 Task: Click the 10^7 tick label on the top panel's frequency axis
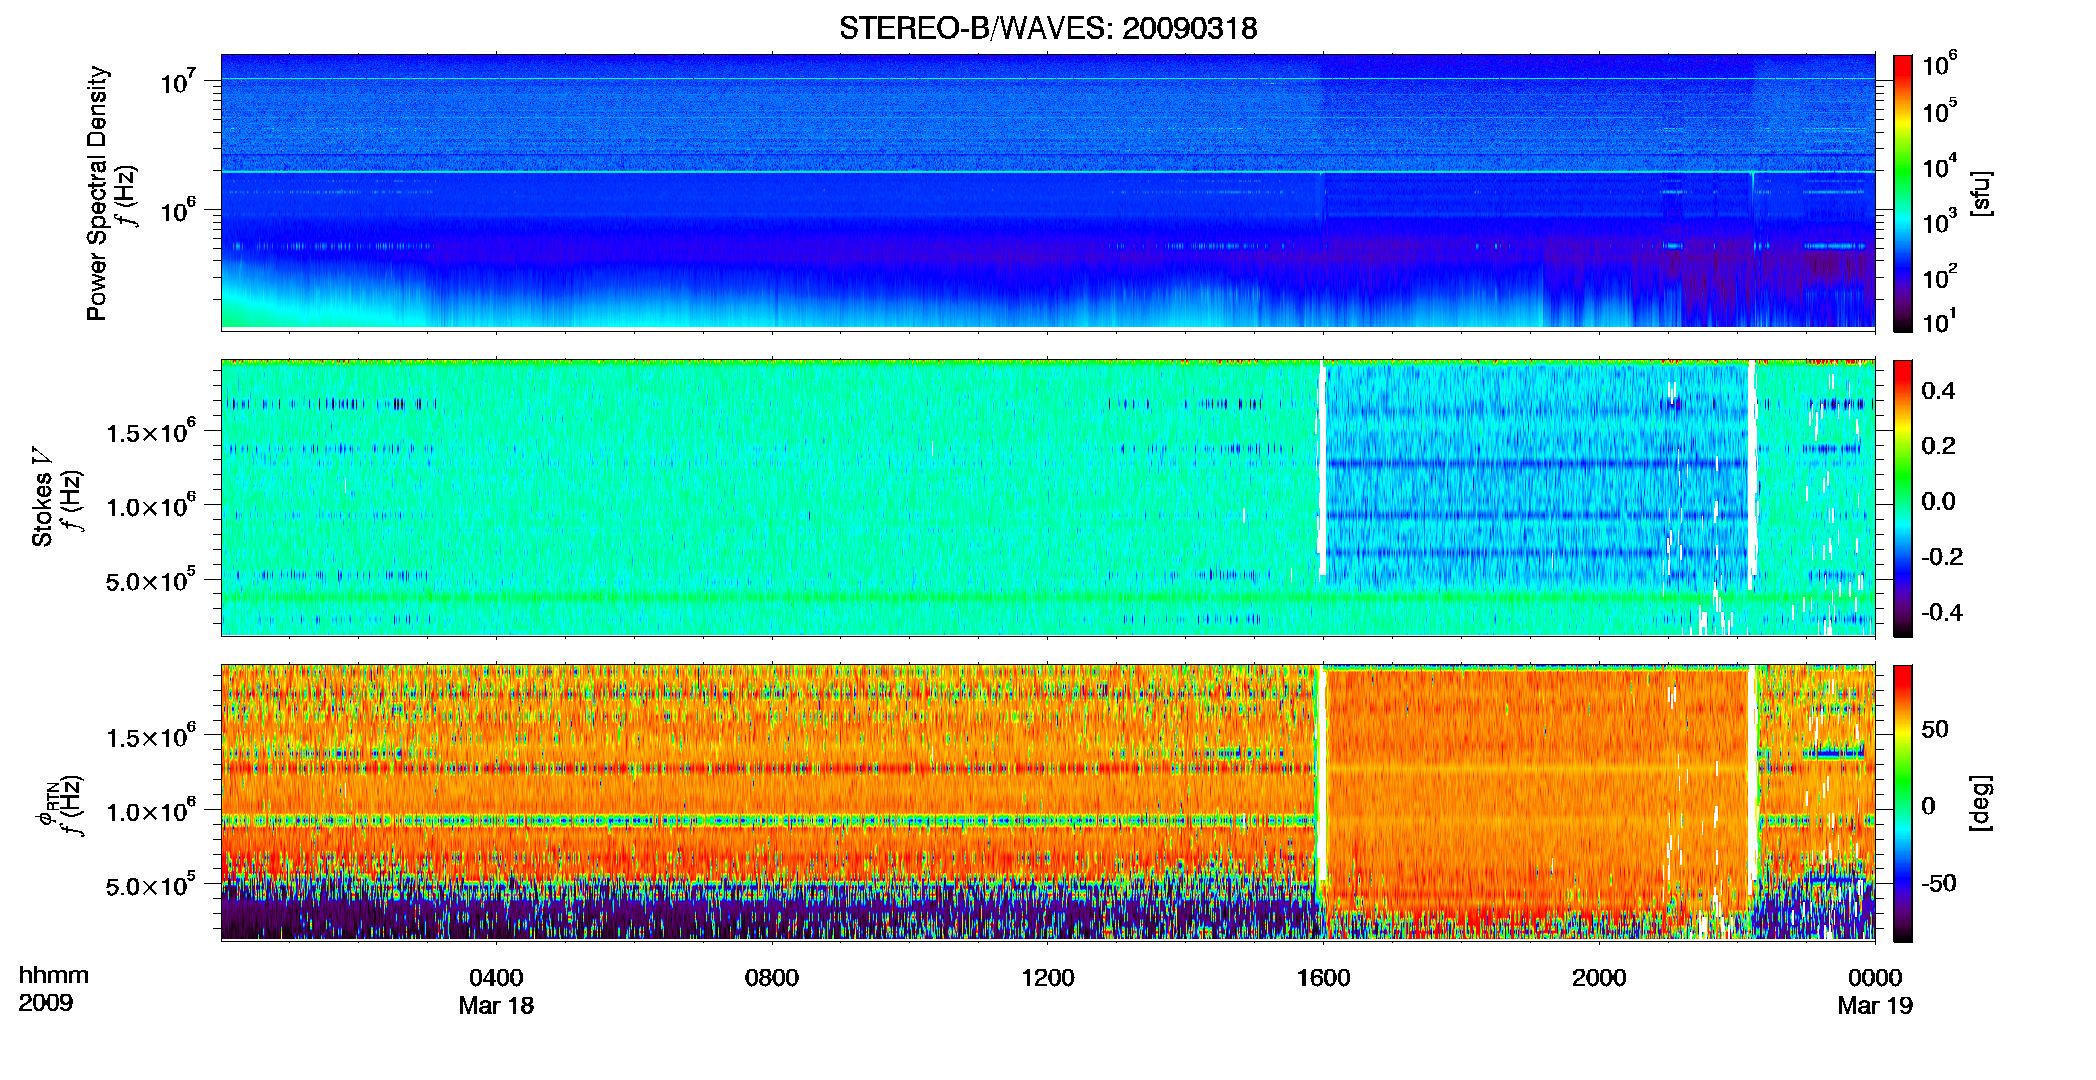coord(179,81)
